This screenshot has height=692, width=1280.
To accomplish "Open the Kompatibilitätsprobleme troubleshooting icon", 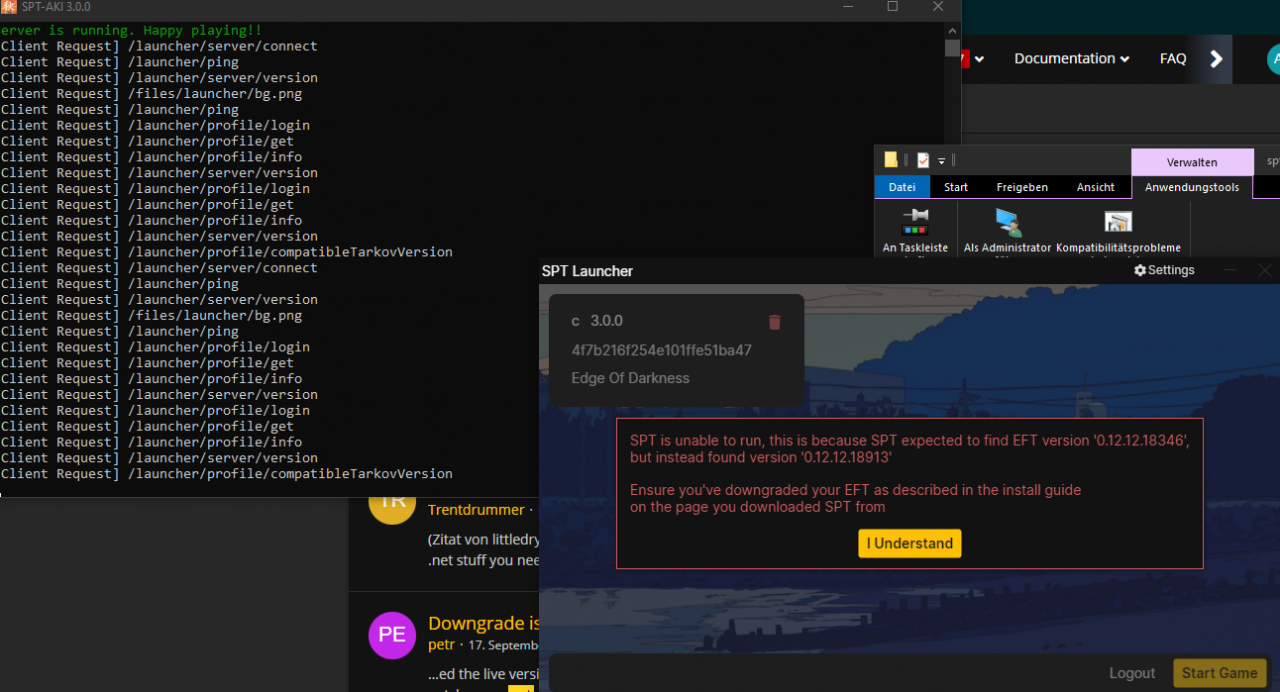I will (1118, 222).
